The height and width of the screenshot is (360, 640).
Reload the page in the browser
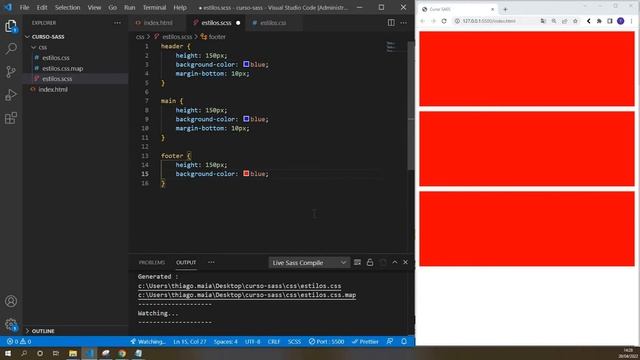click(444, 21)
